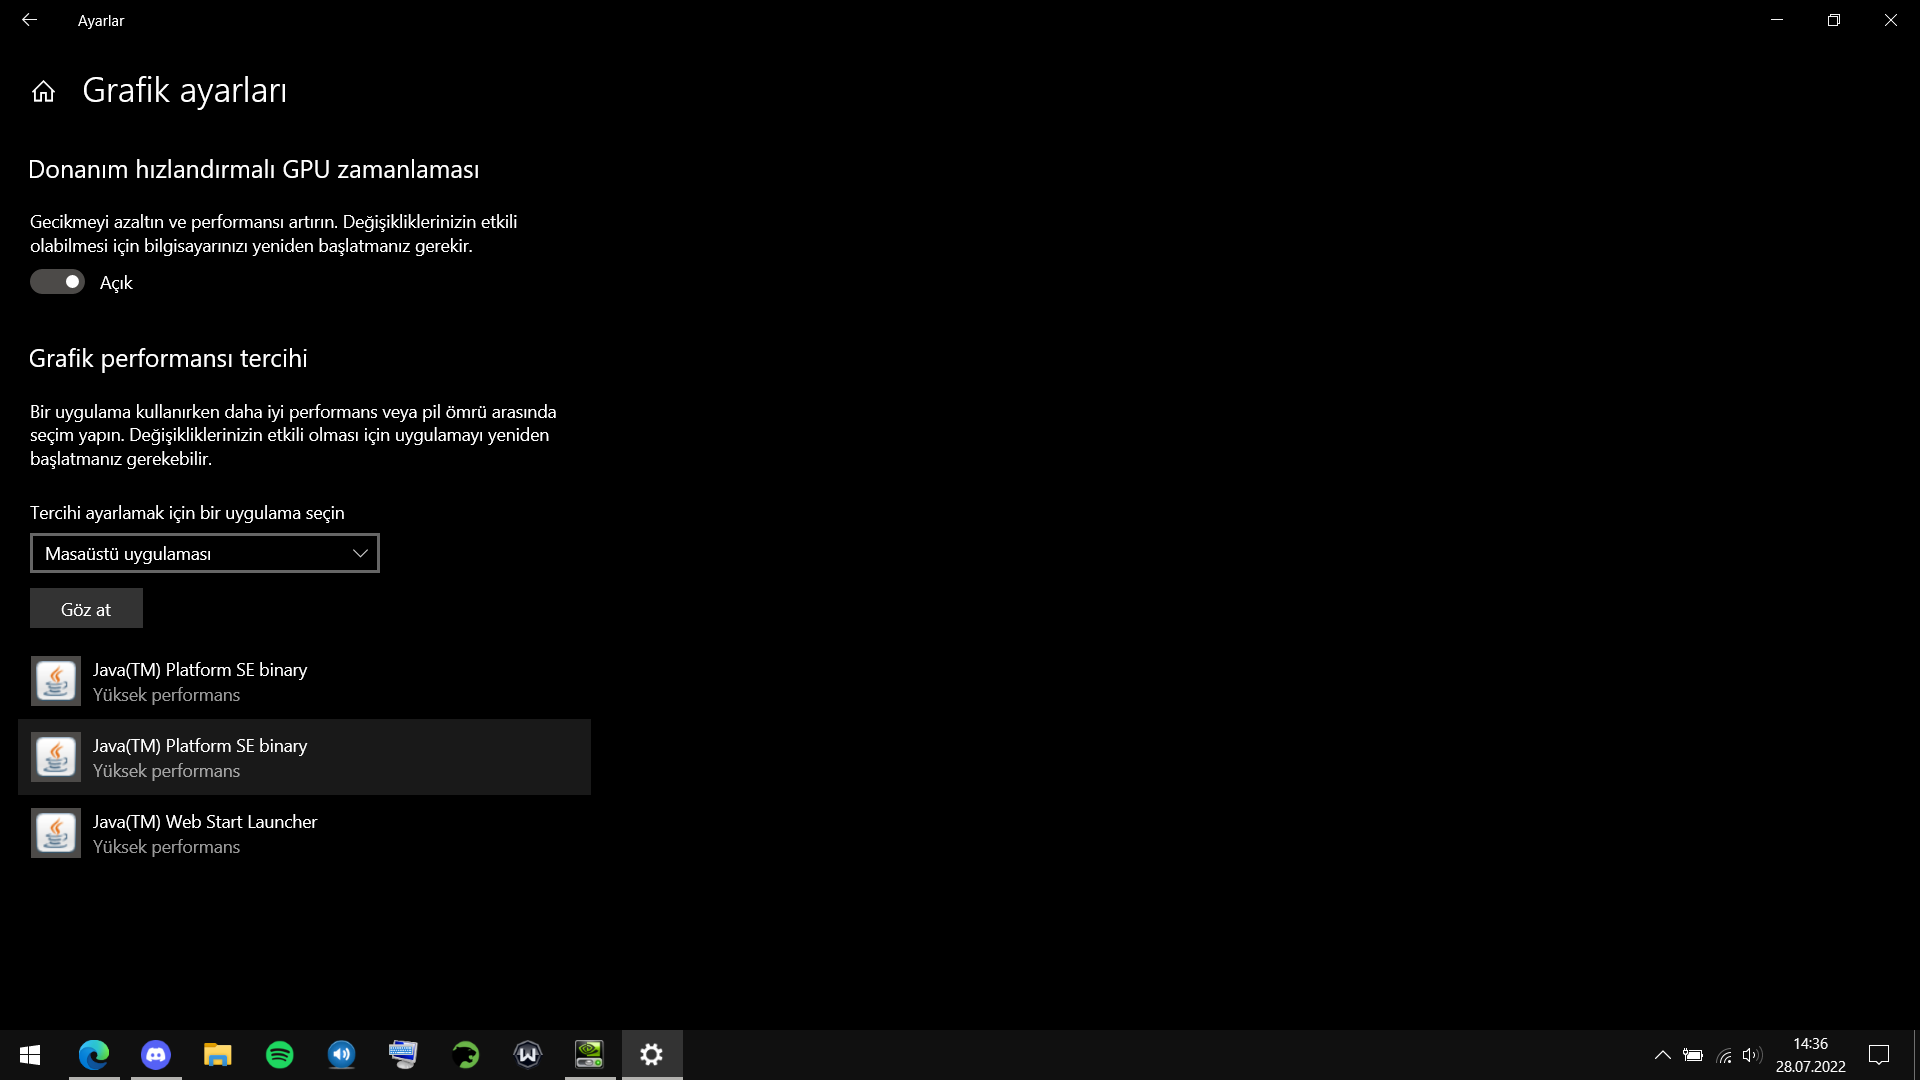The height and width of the screenshot is (1080, 1920).
Task: Click the Windows Start button
Action: (x=30, y=1055)
